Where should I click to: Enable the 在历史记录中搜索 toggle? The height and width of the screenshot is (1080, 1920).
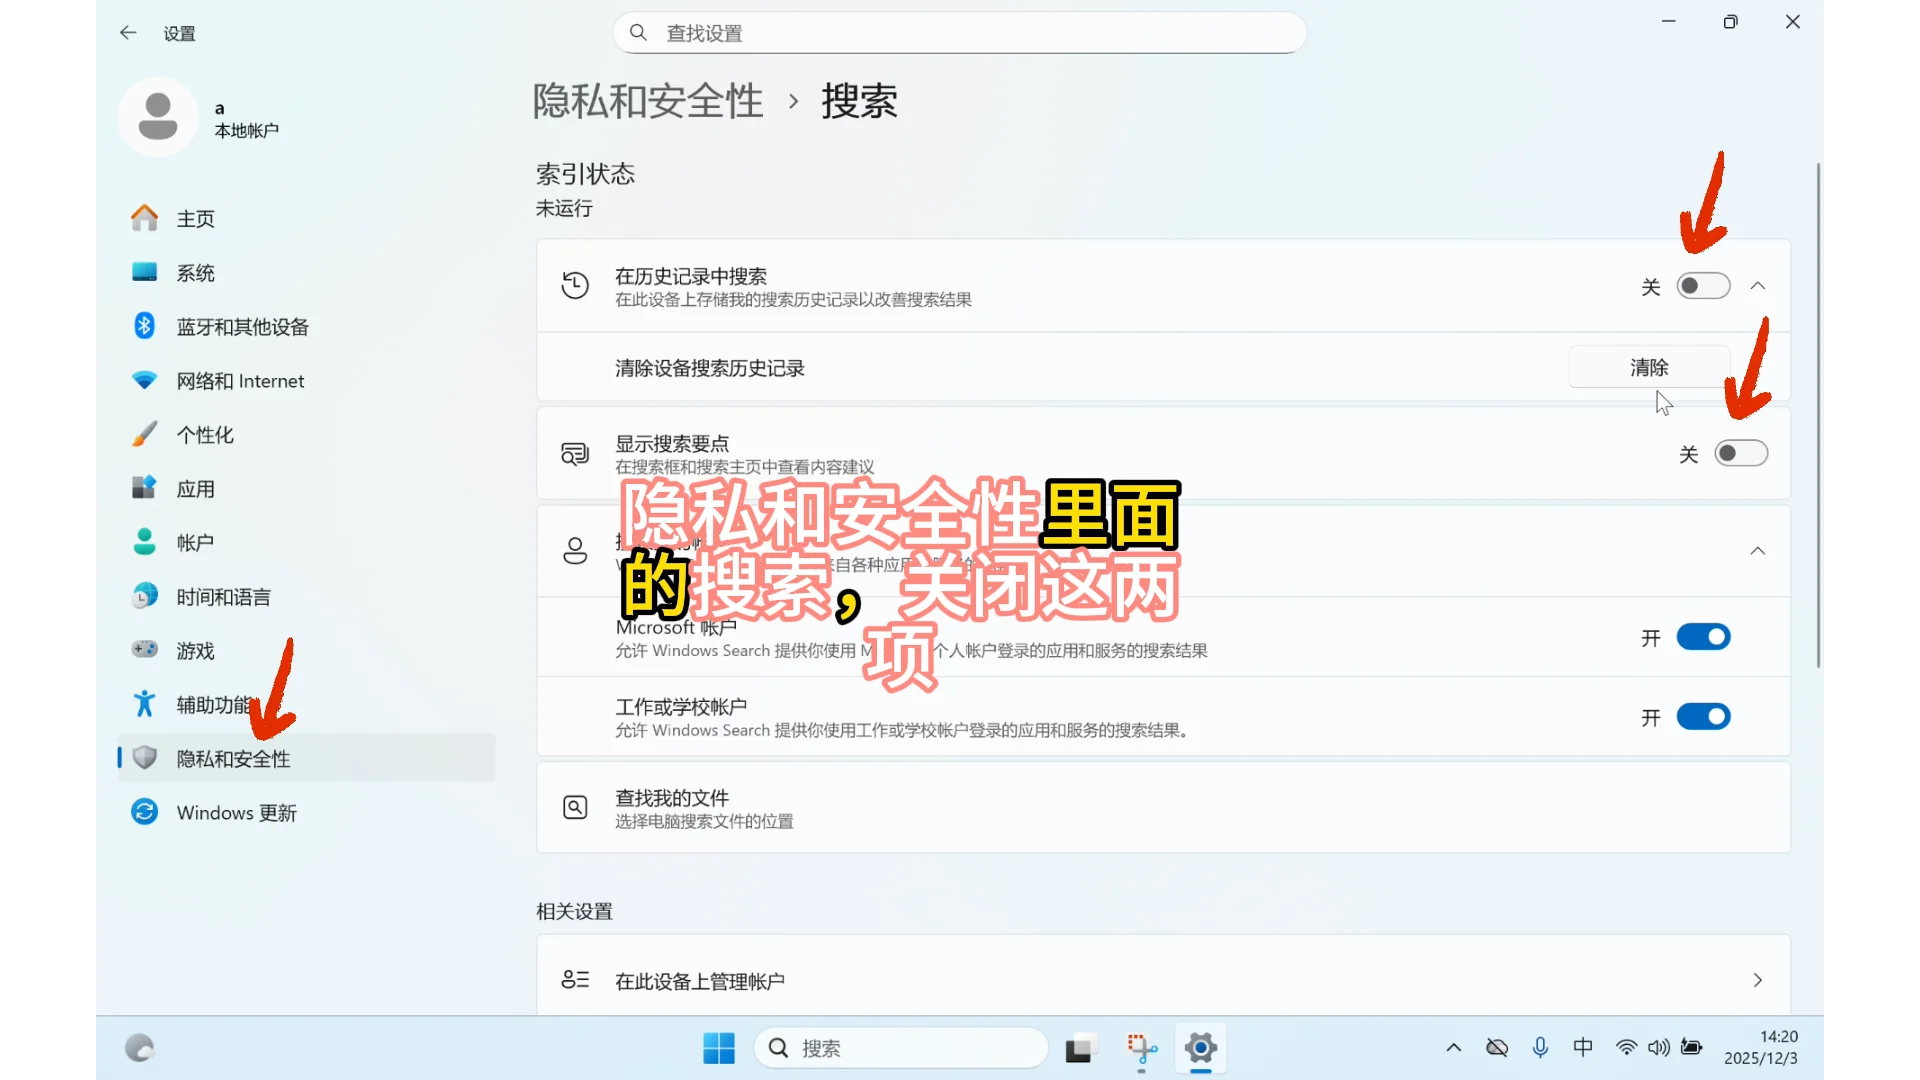click(1703, 285)
